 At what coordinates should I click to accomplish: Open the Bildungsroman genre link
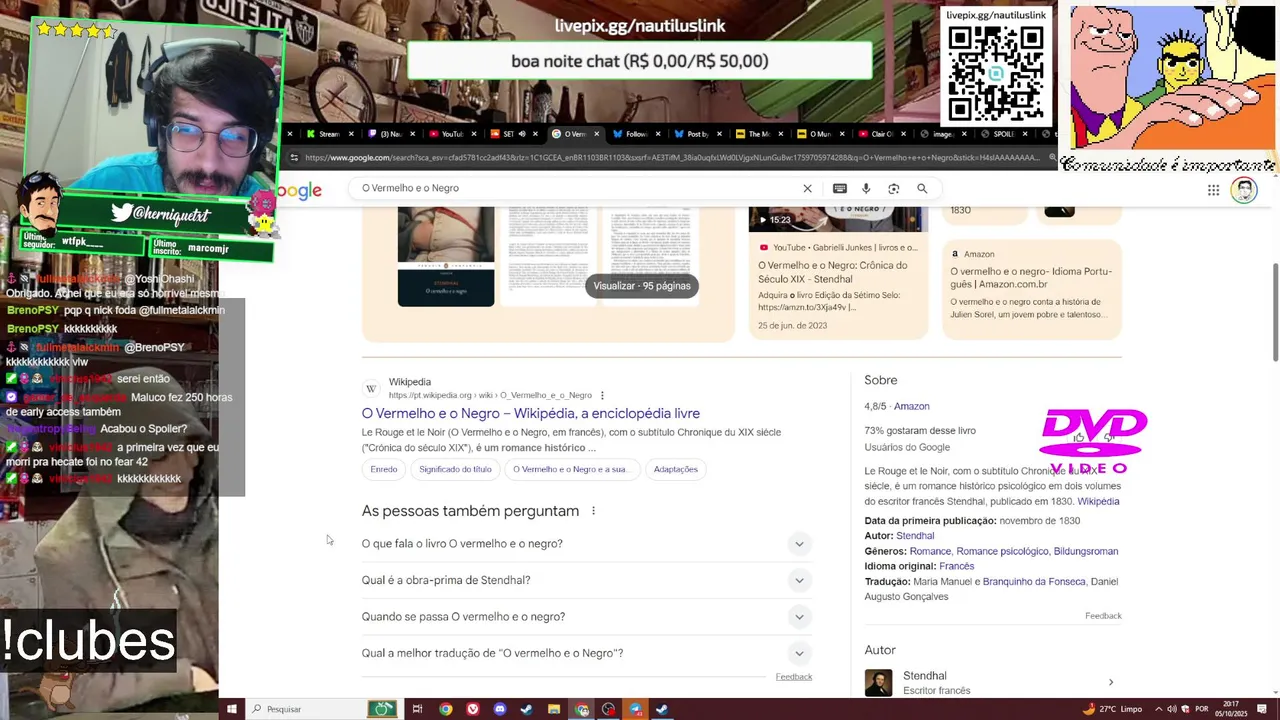coord(1086,551)
